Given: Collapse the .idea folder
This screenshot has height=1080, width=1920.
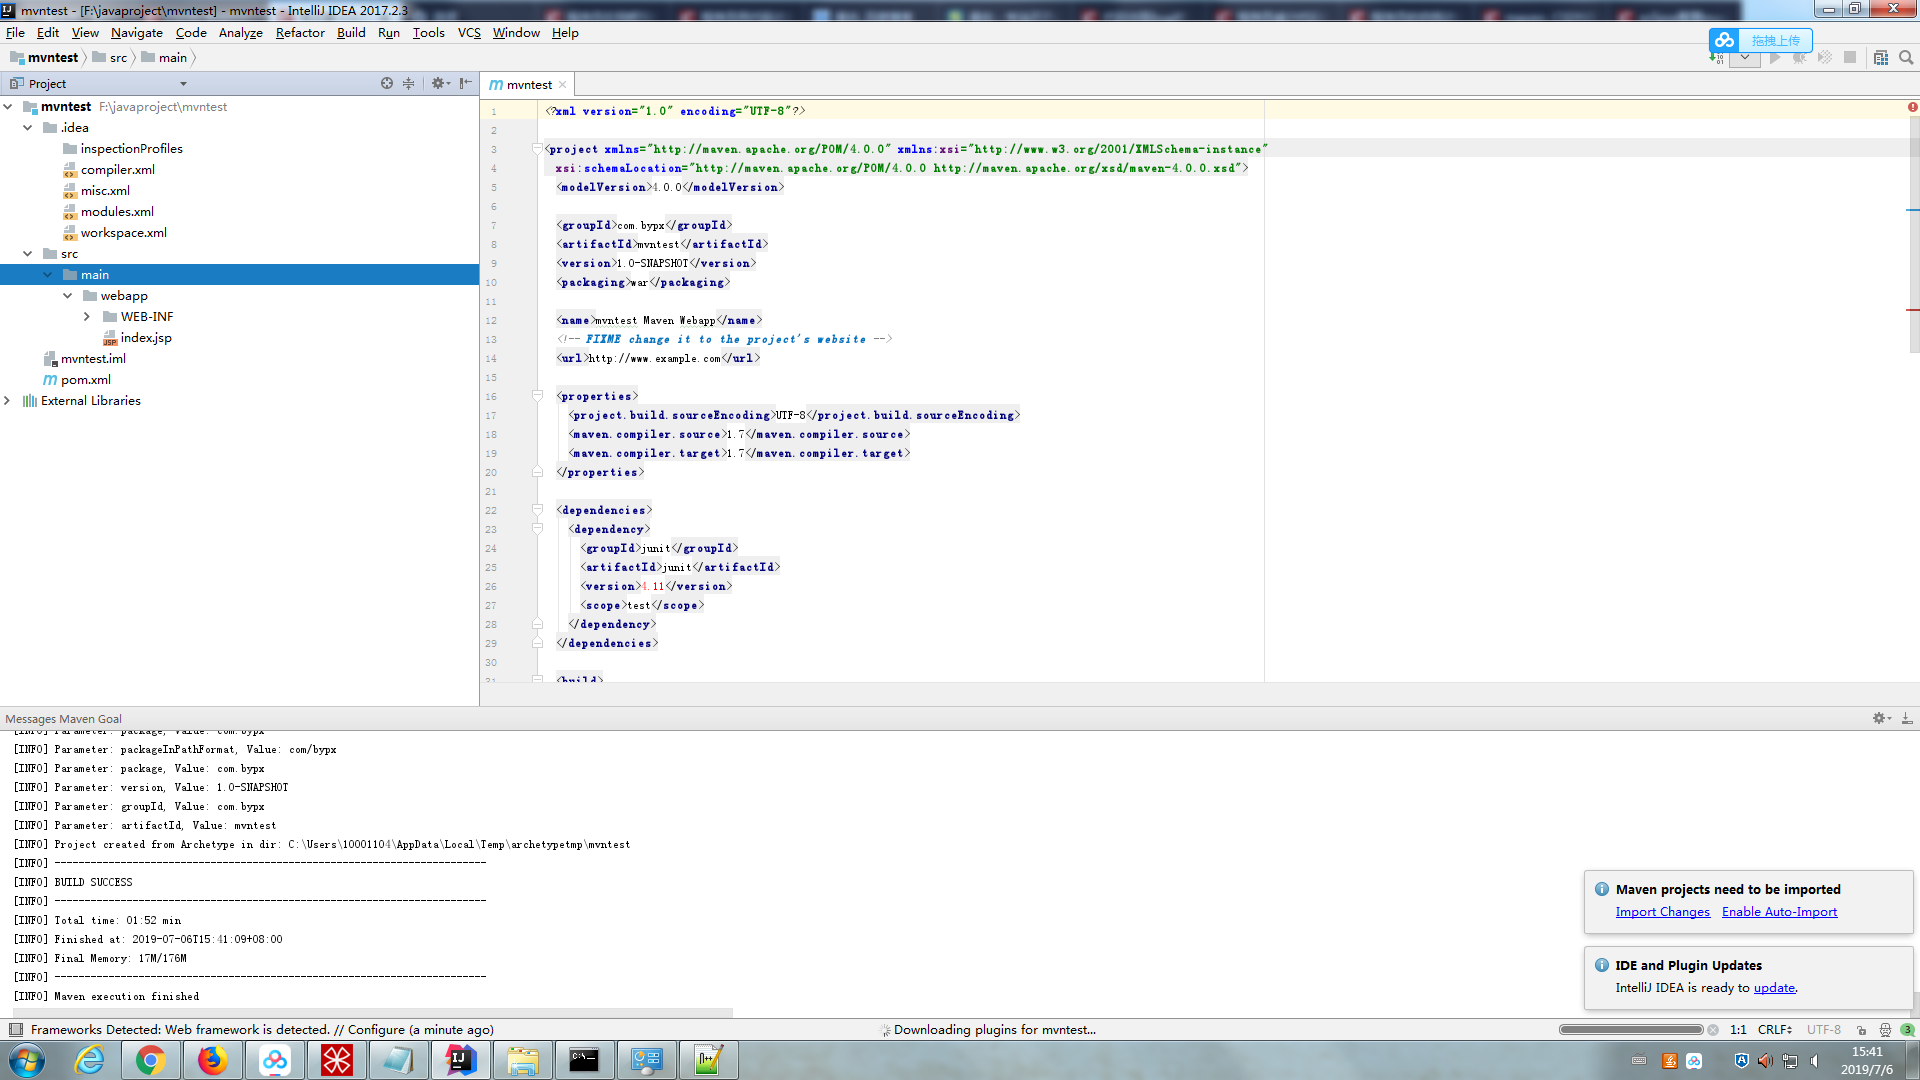Looking at the screenshot, I should pyautogui.click(x=28, y=128).
